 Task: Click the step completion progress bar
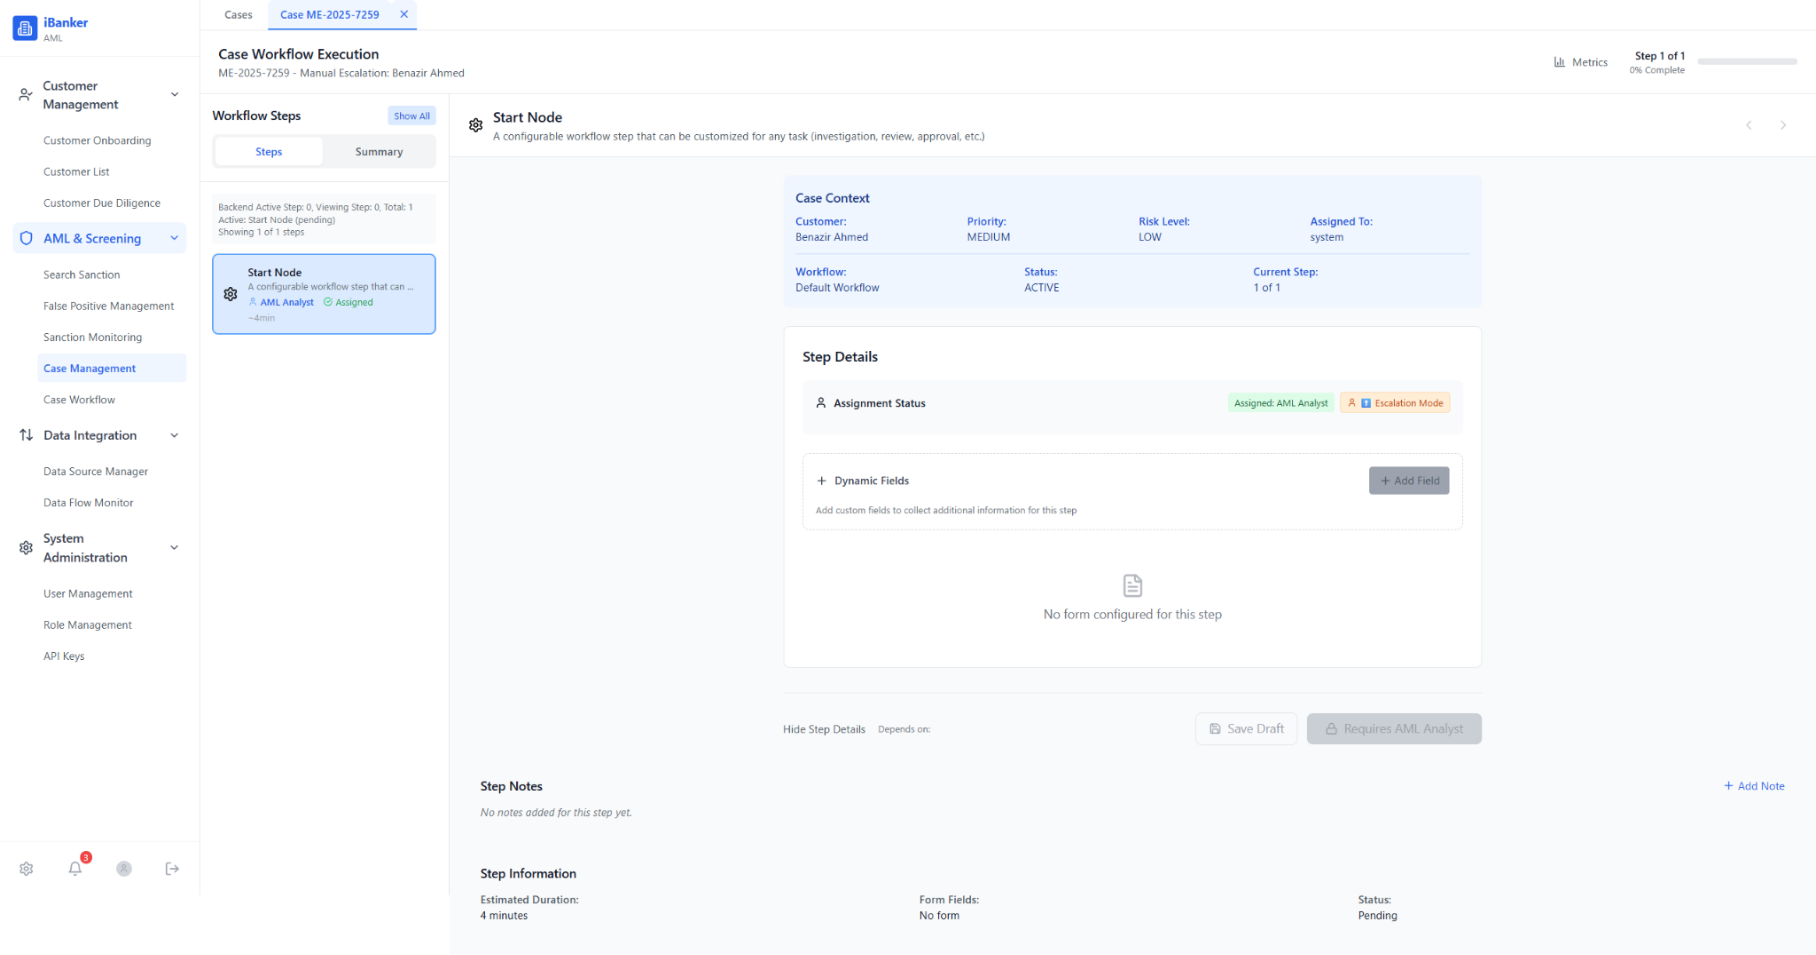[1746, 62]
